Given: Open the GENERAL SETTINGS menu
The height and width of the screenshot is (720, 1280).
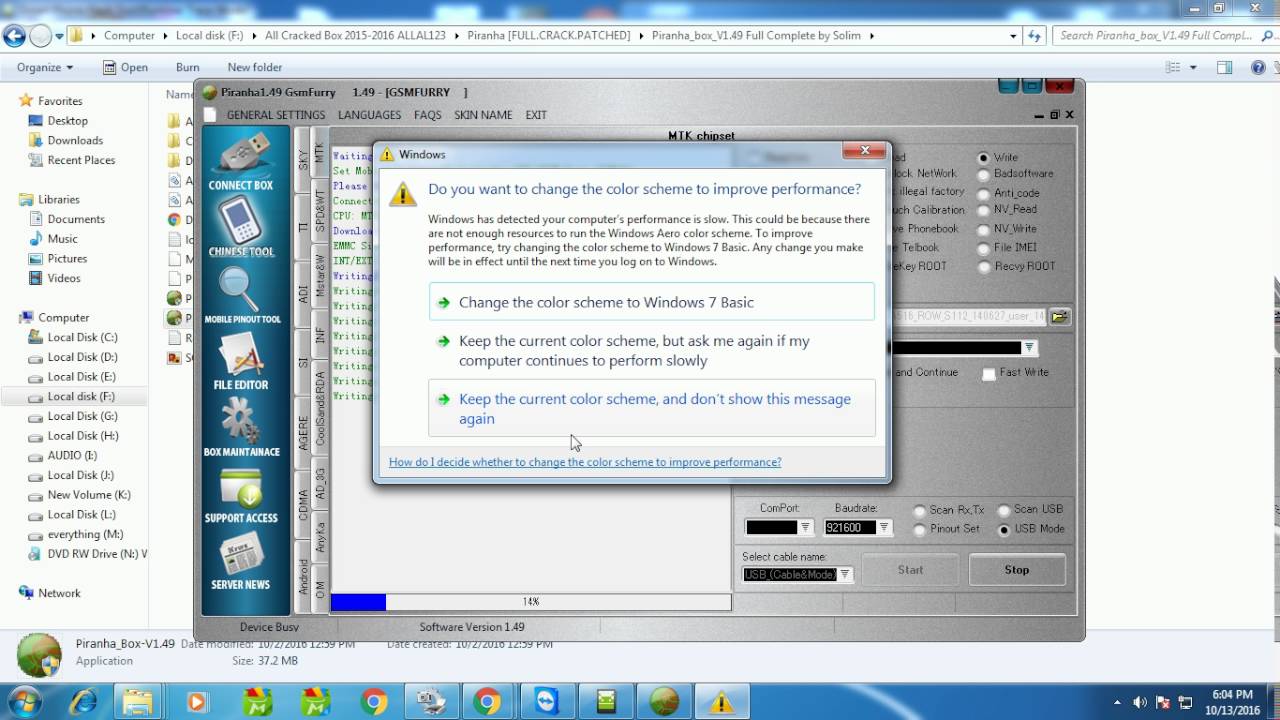Looking at the screenshot, I should point(275,115).
